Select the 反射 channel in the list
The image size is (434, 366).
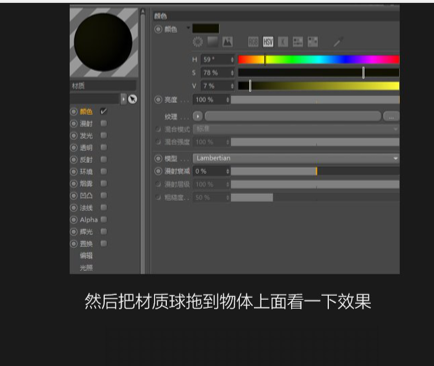click(86, 160)
